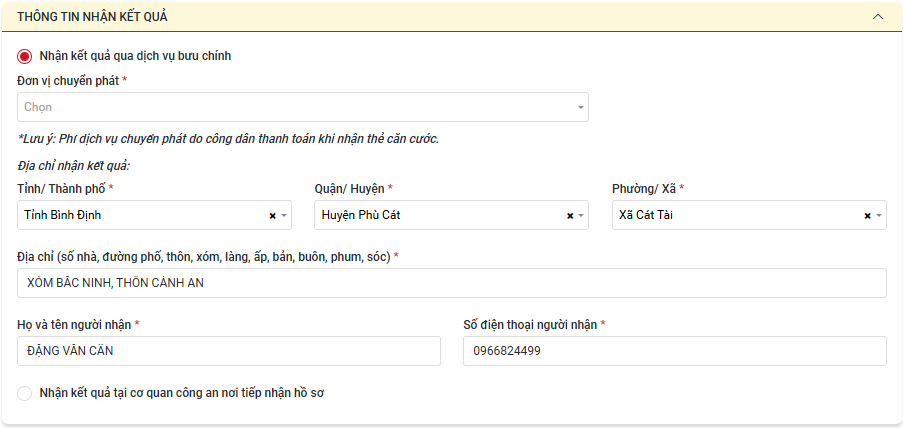Open the Tỉnh Bình Định province combo box
The width and height of the screenshot is (903, 428).
point(154,215)
